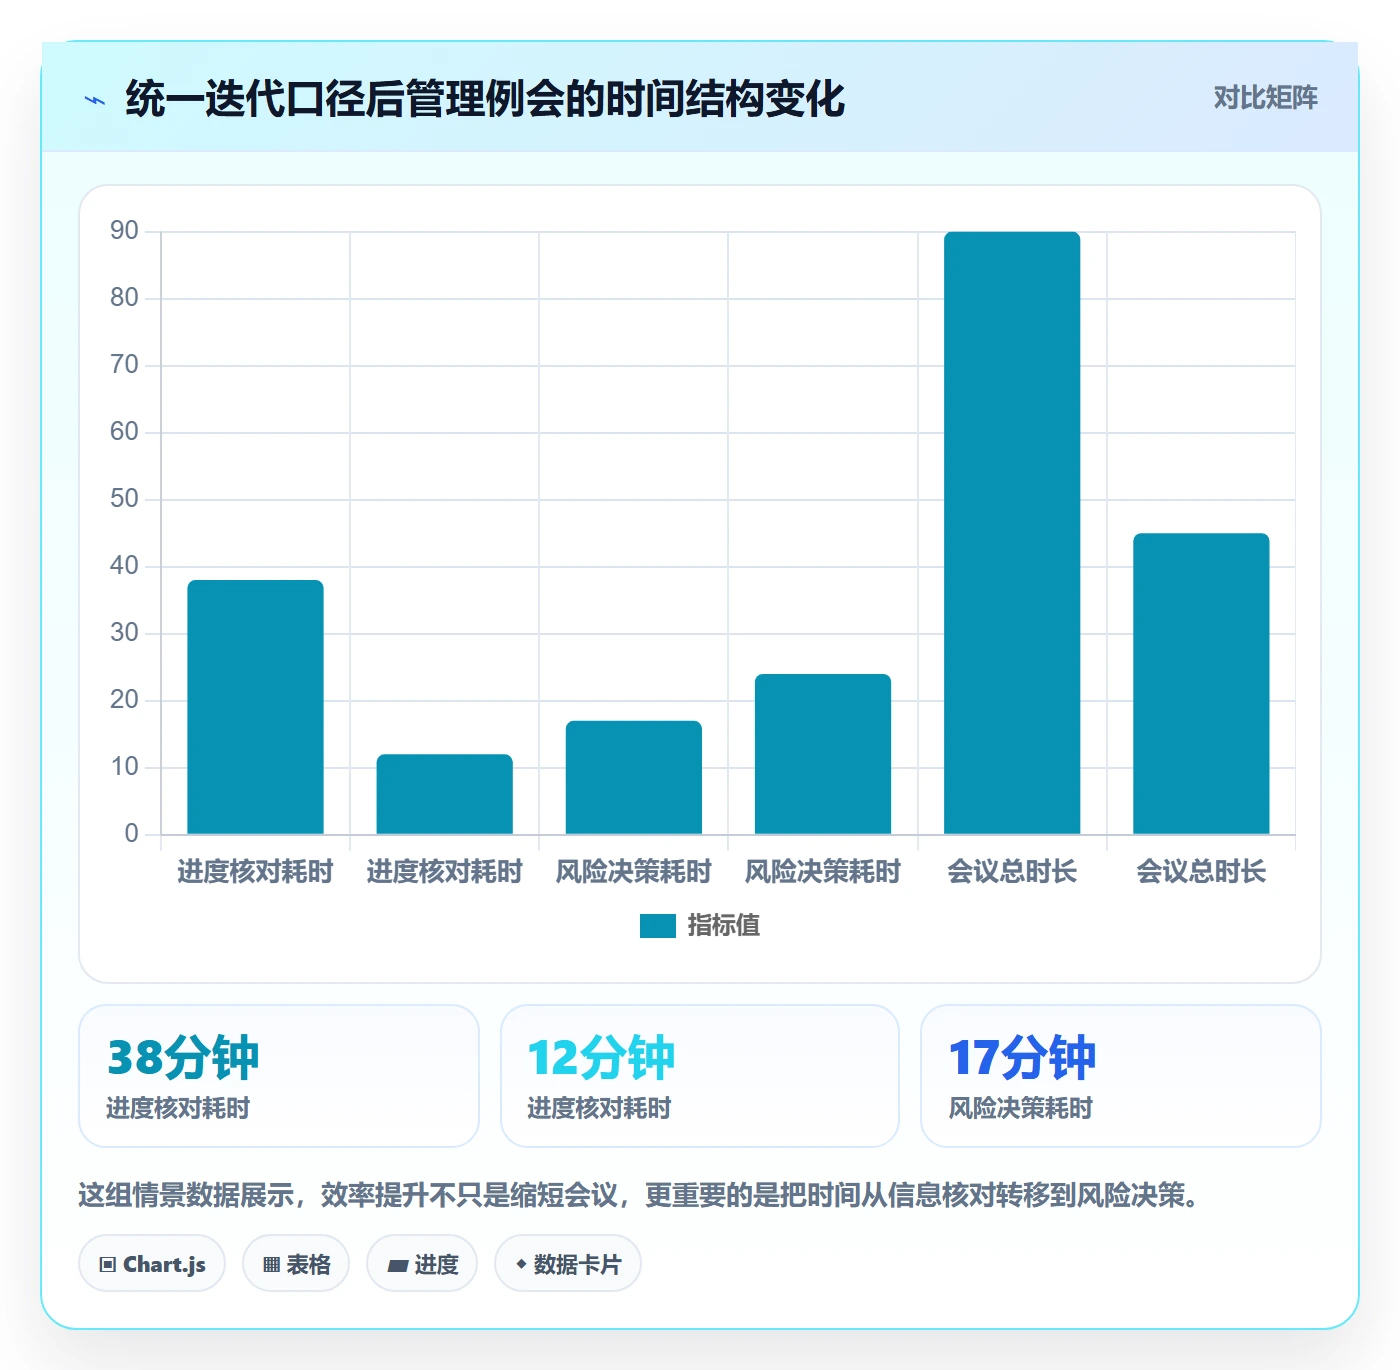The width and height of the screenshot is (1400, 1370).
Task: Click the chart title 统一迭代口径后管理例会的时间结构变化
Action: pos(485,99)
